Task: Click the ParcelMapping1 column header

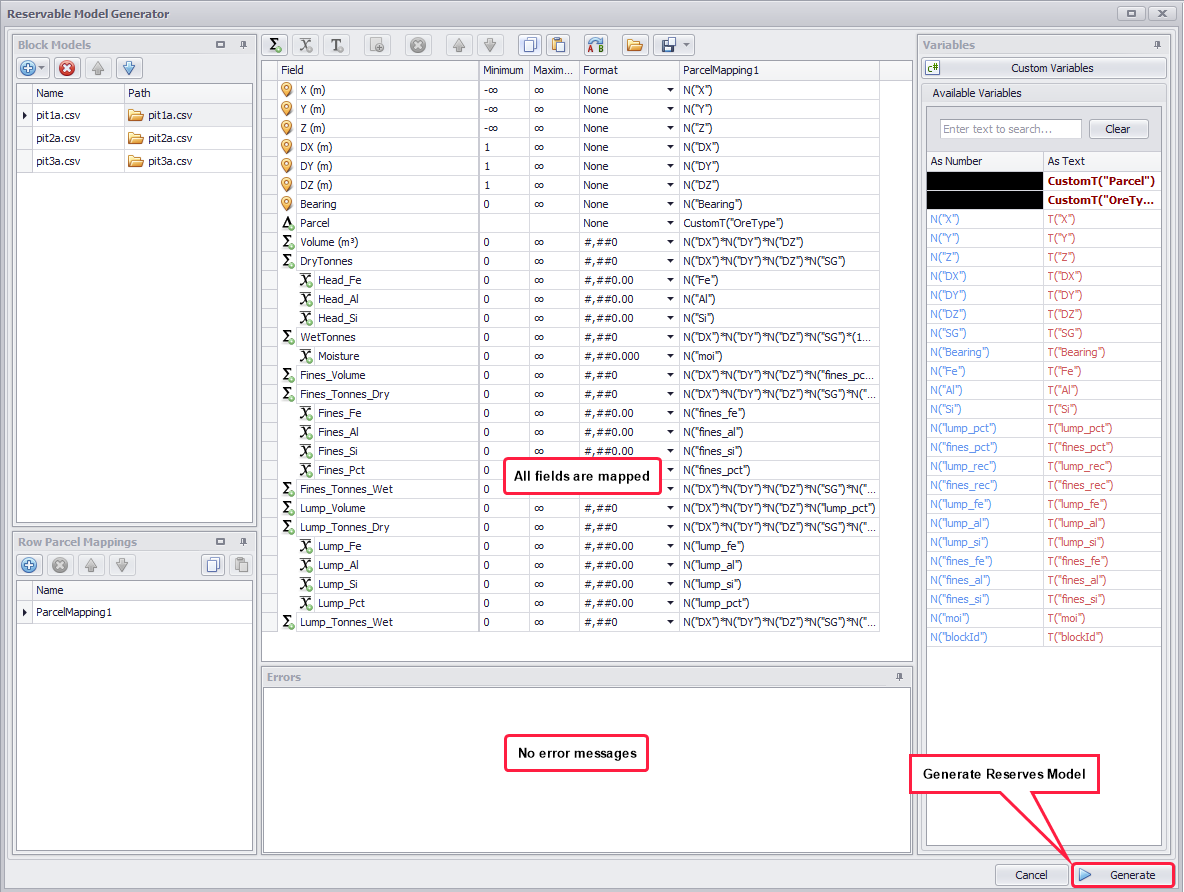Action: click(778, 70)
